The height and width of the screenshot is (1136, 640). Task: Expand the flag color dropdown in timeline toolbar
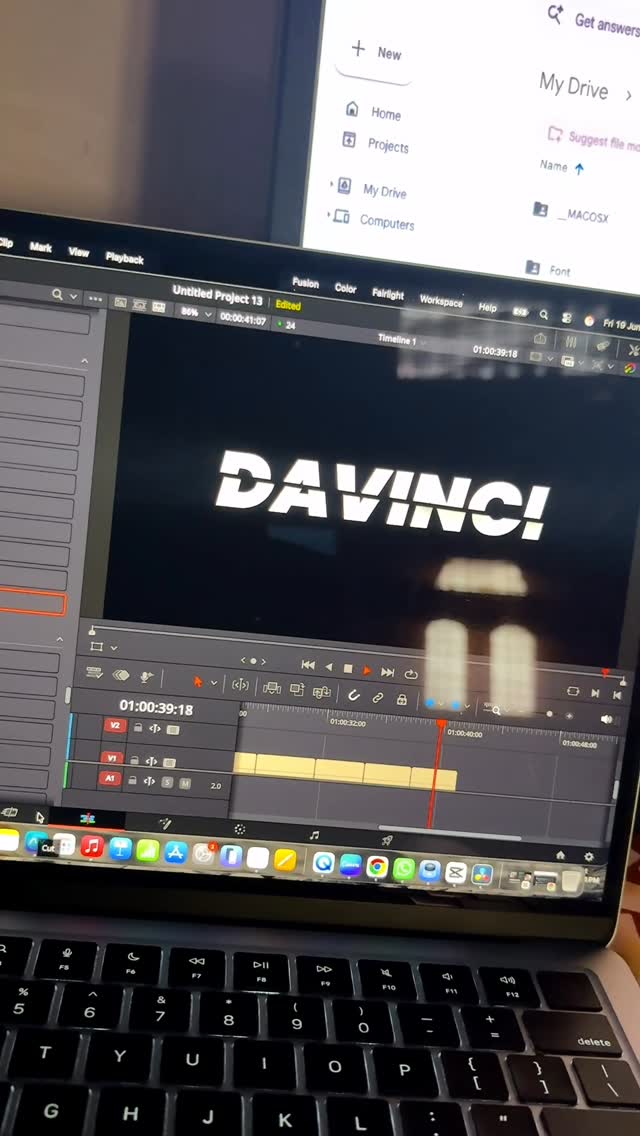tap(442, 704)
